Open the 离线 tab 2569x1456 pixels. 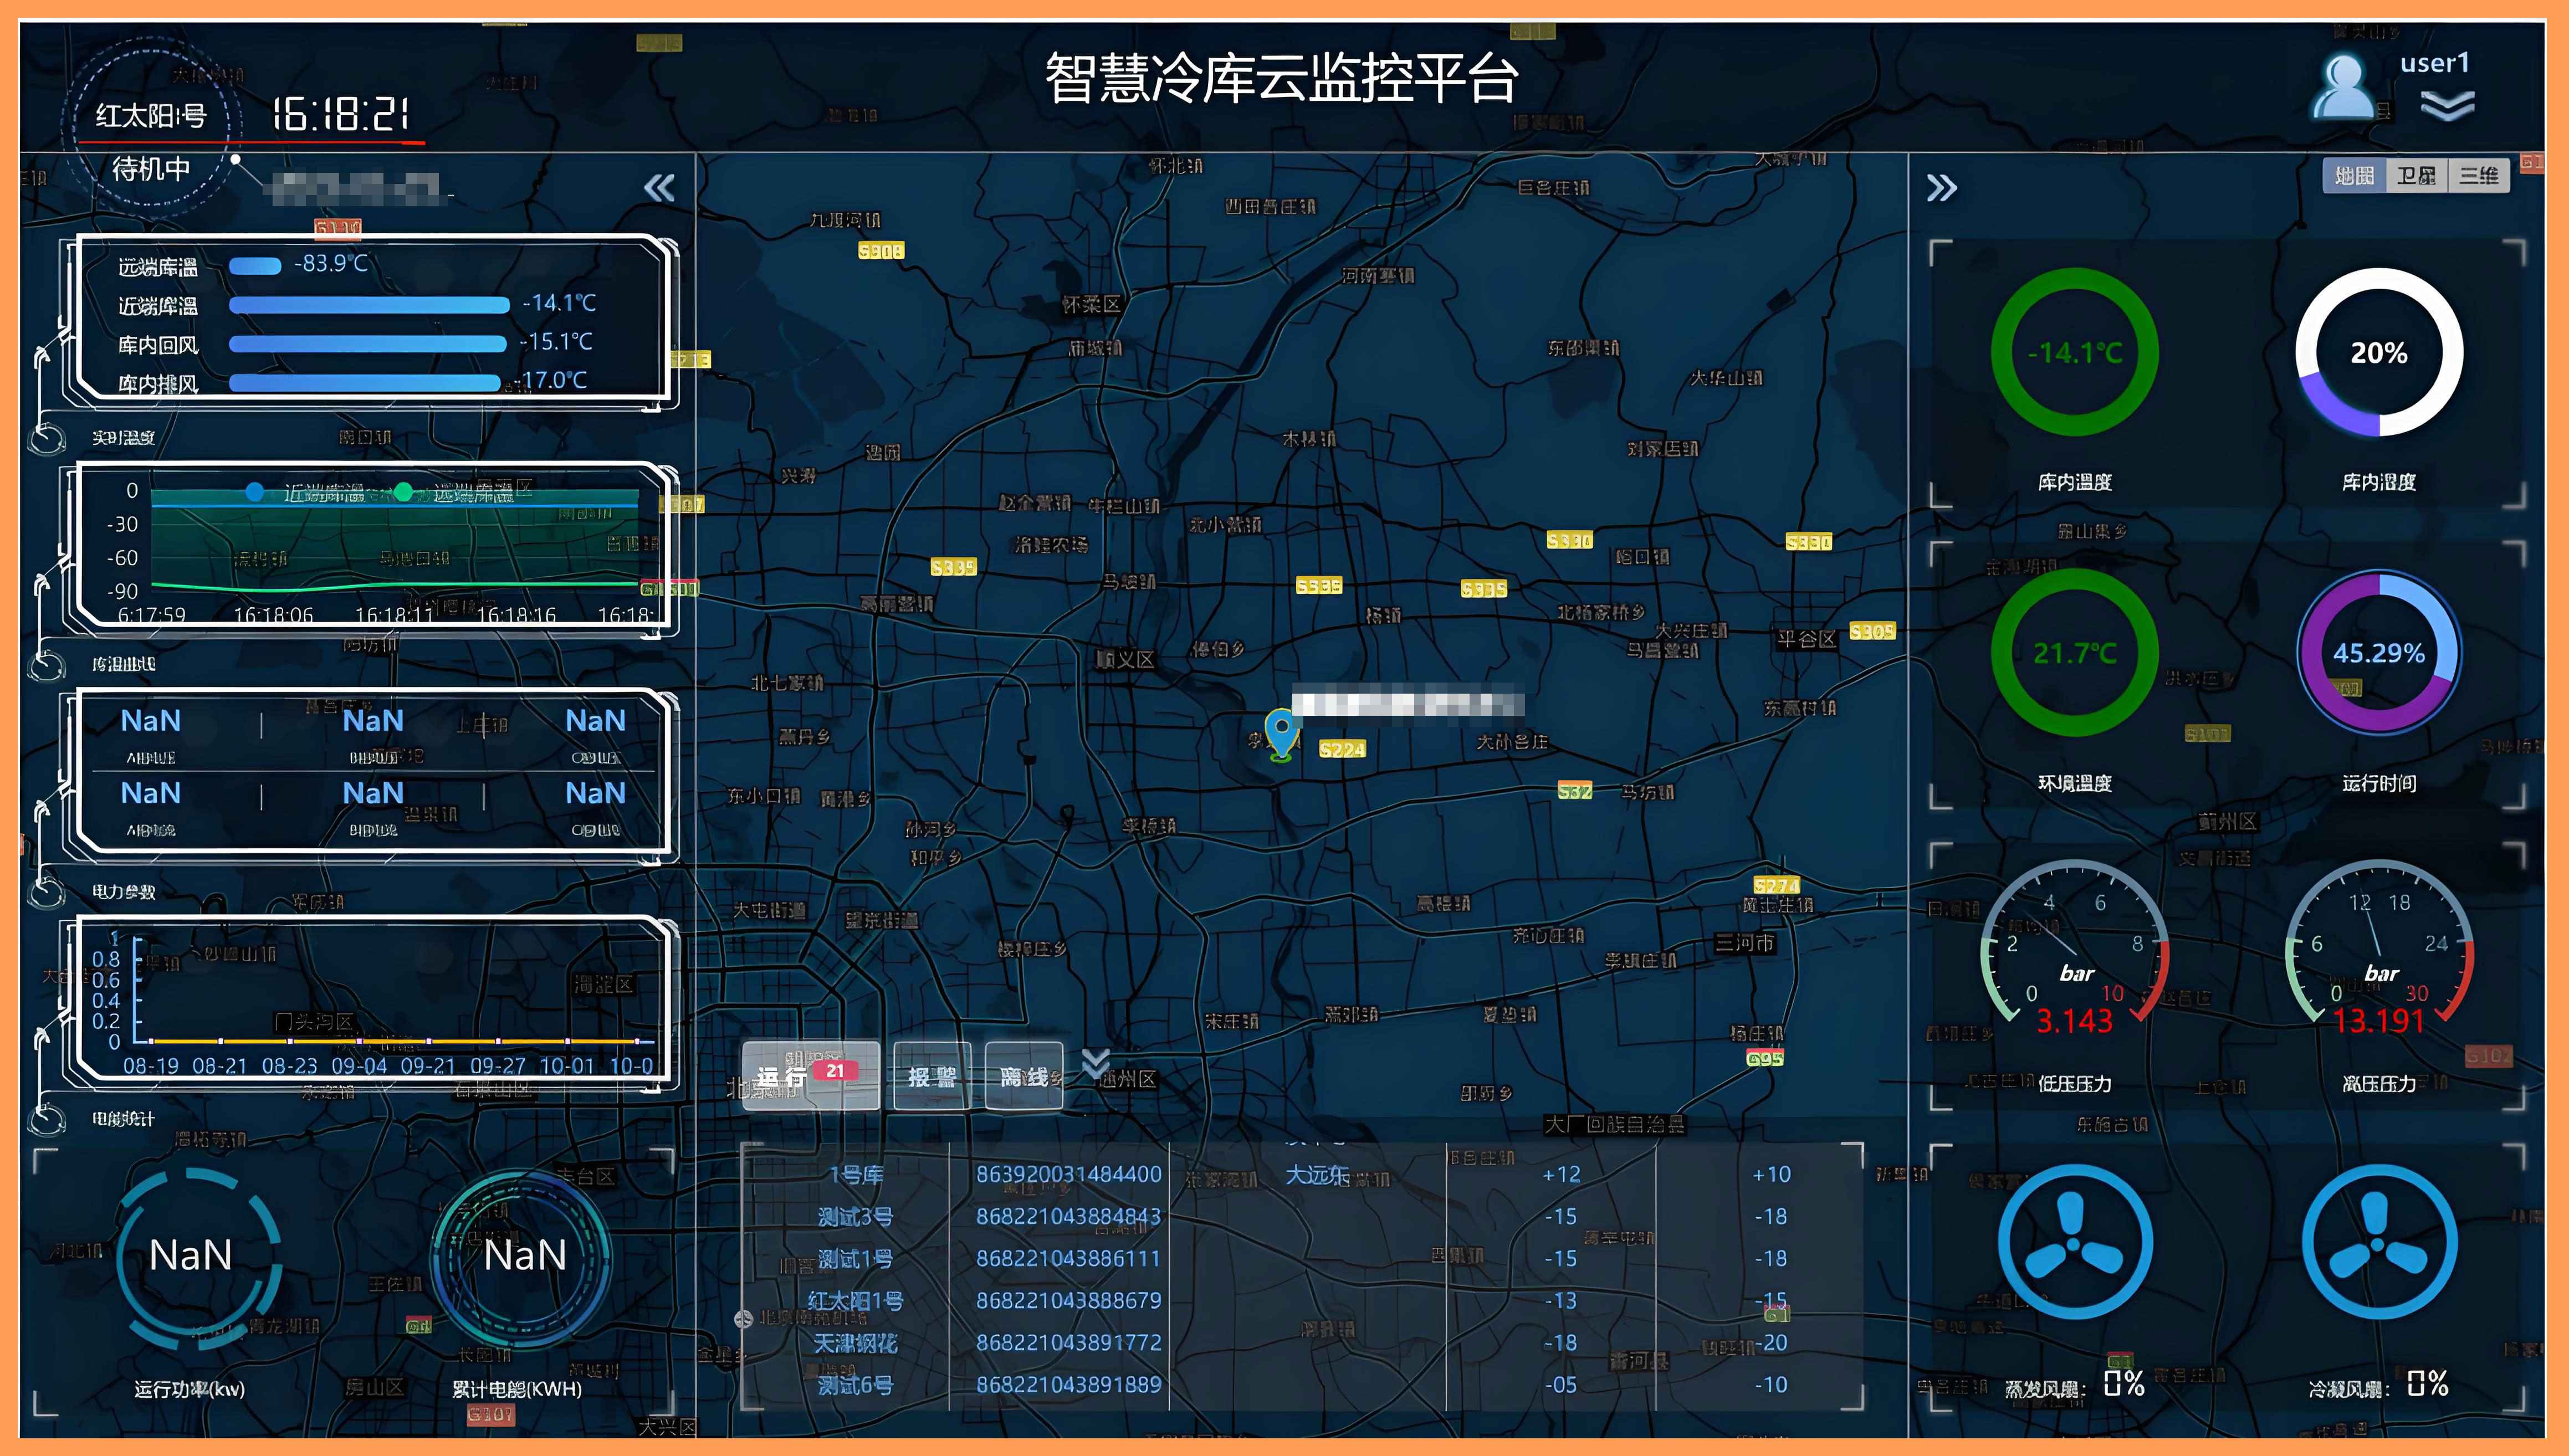[1024, 1076]
